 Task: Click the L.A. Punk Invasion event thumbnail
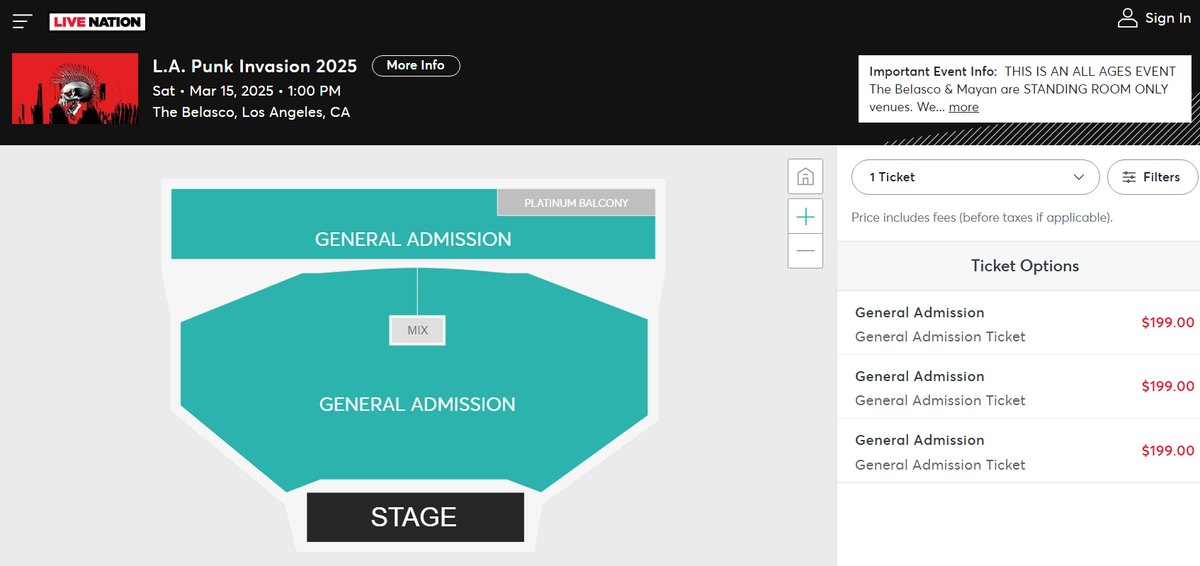point(74,89)
